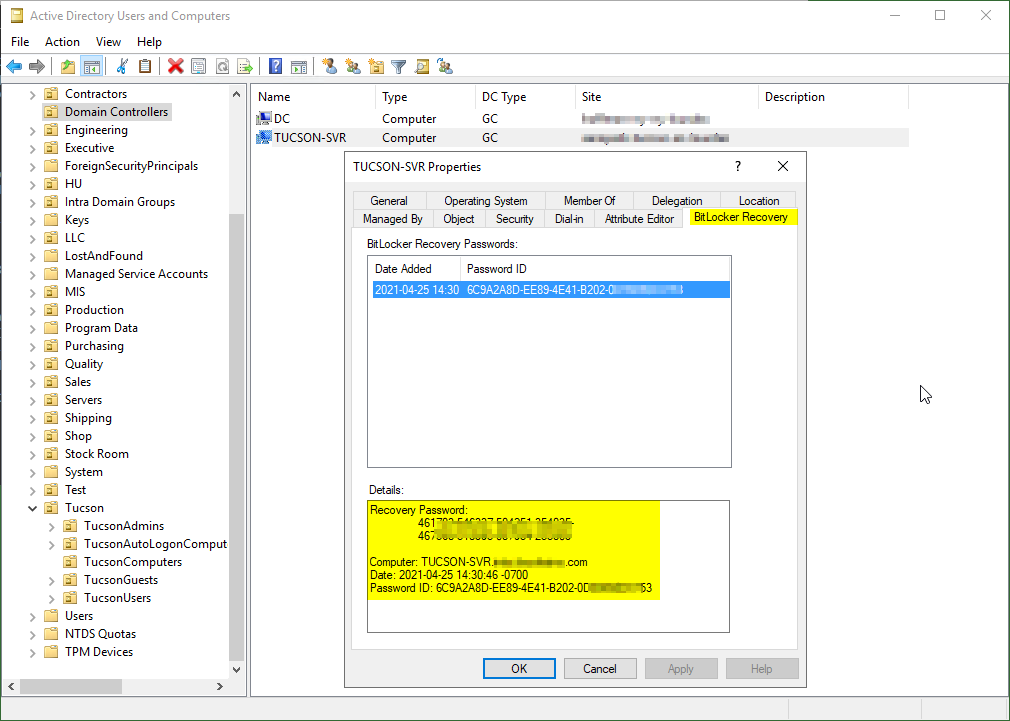
Task: Switch to the General tab
Action: click(x=389, y=200)
